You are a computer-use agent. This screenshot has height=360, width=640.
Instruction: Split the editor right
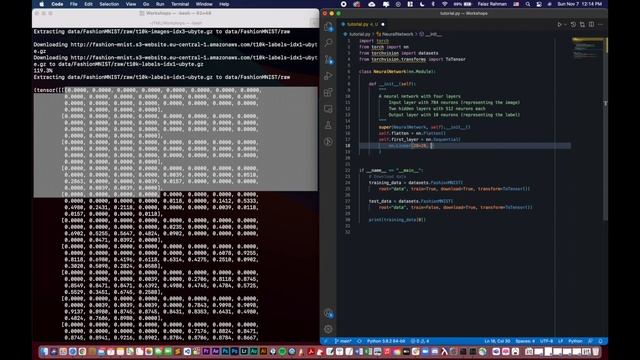tap(591, 24)
